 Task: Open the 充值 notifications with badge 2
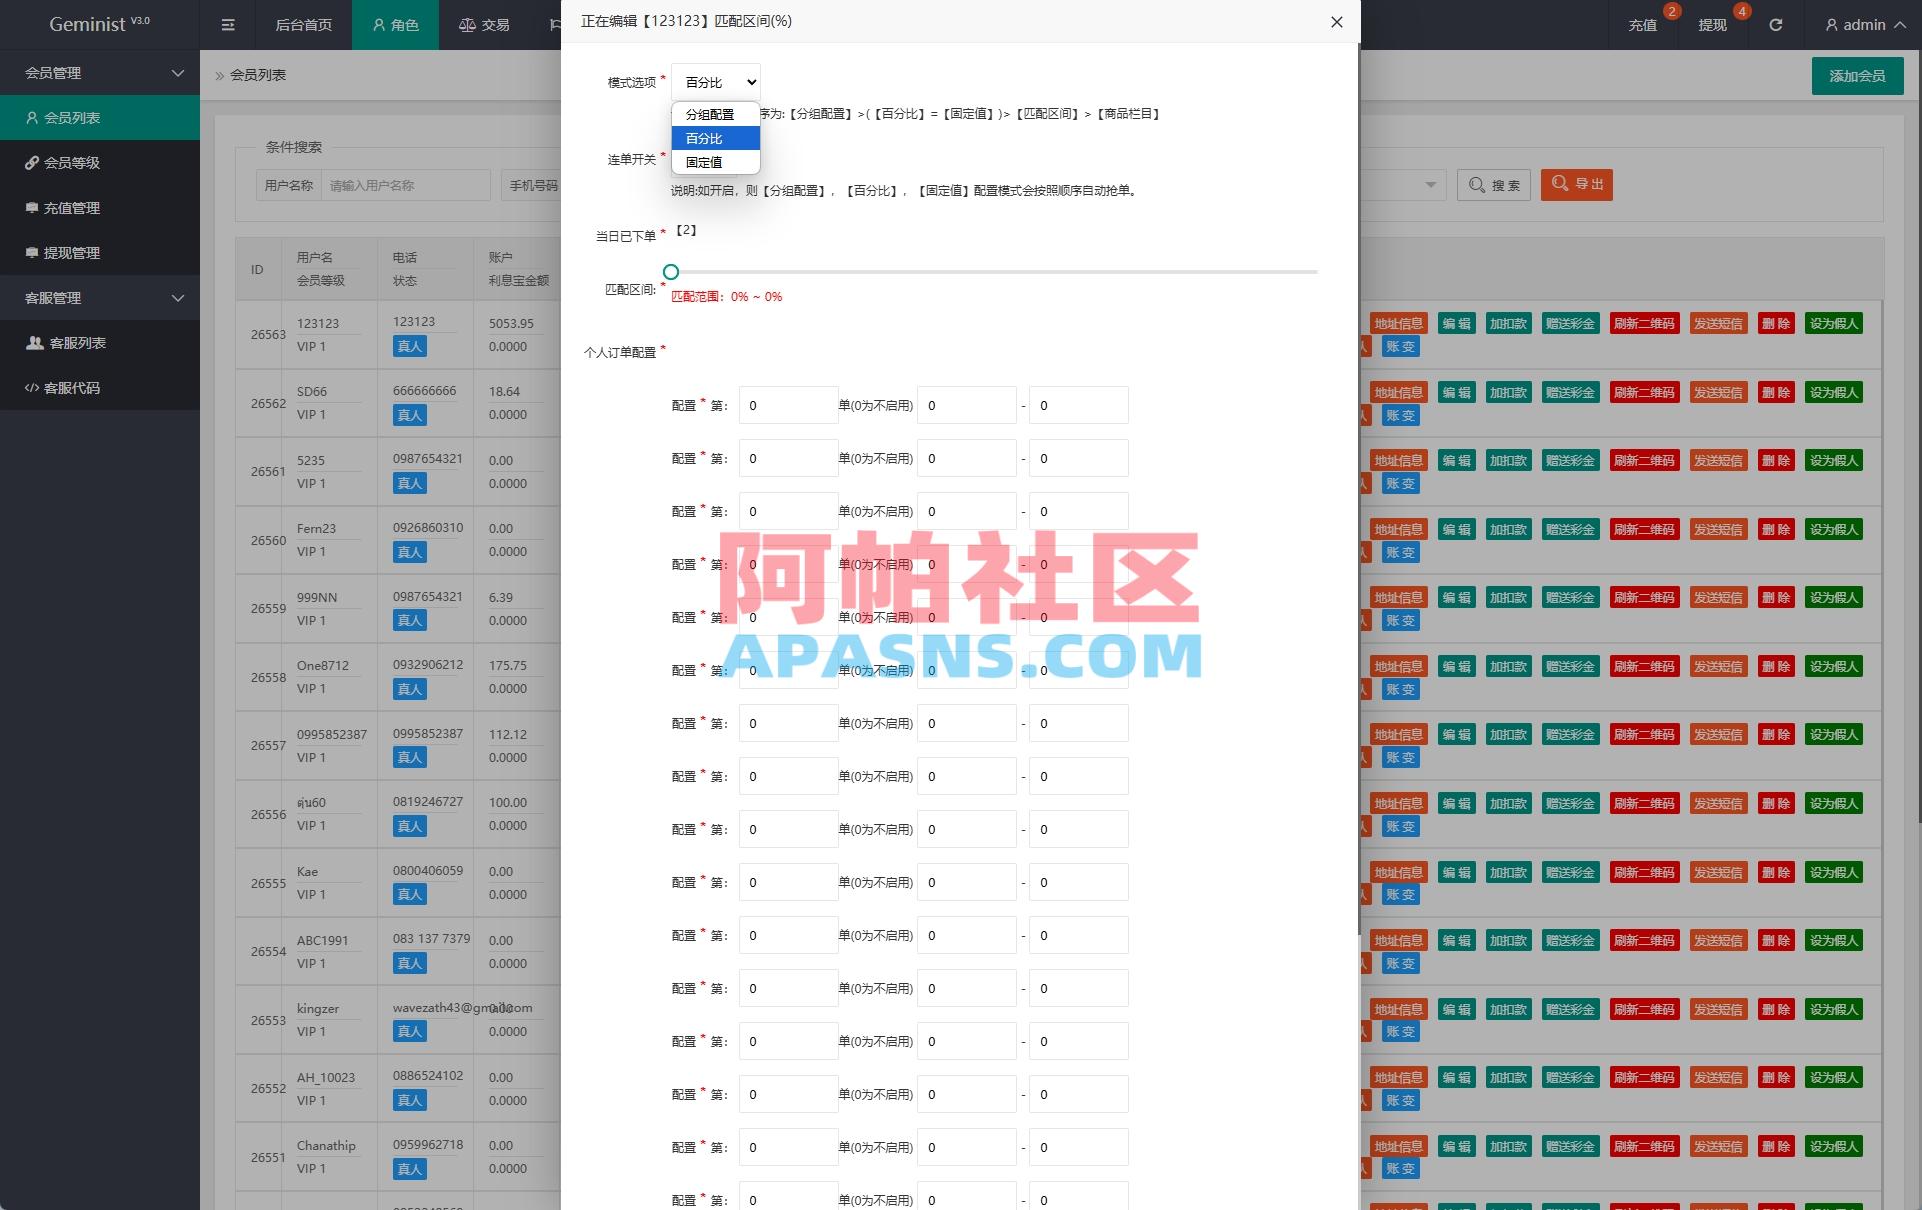1641,24
